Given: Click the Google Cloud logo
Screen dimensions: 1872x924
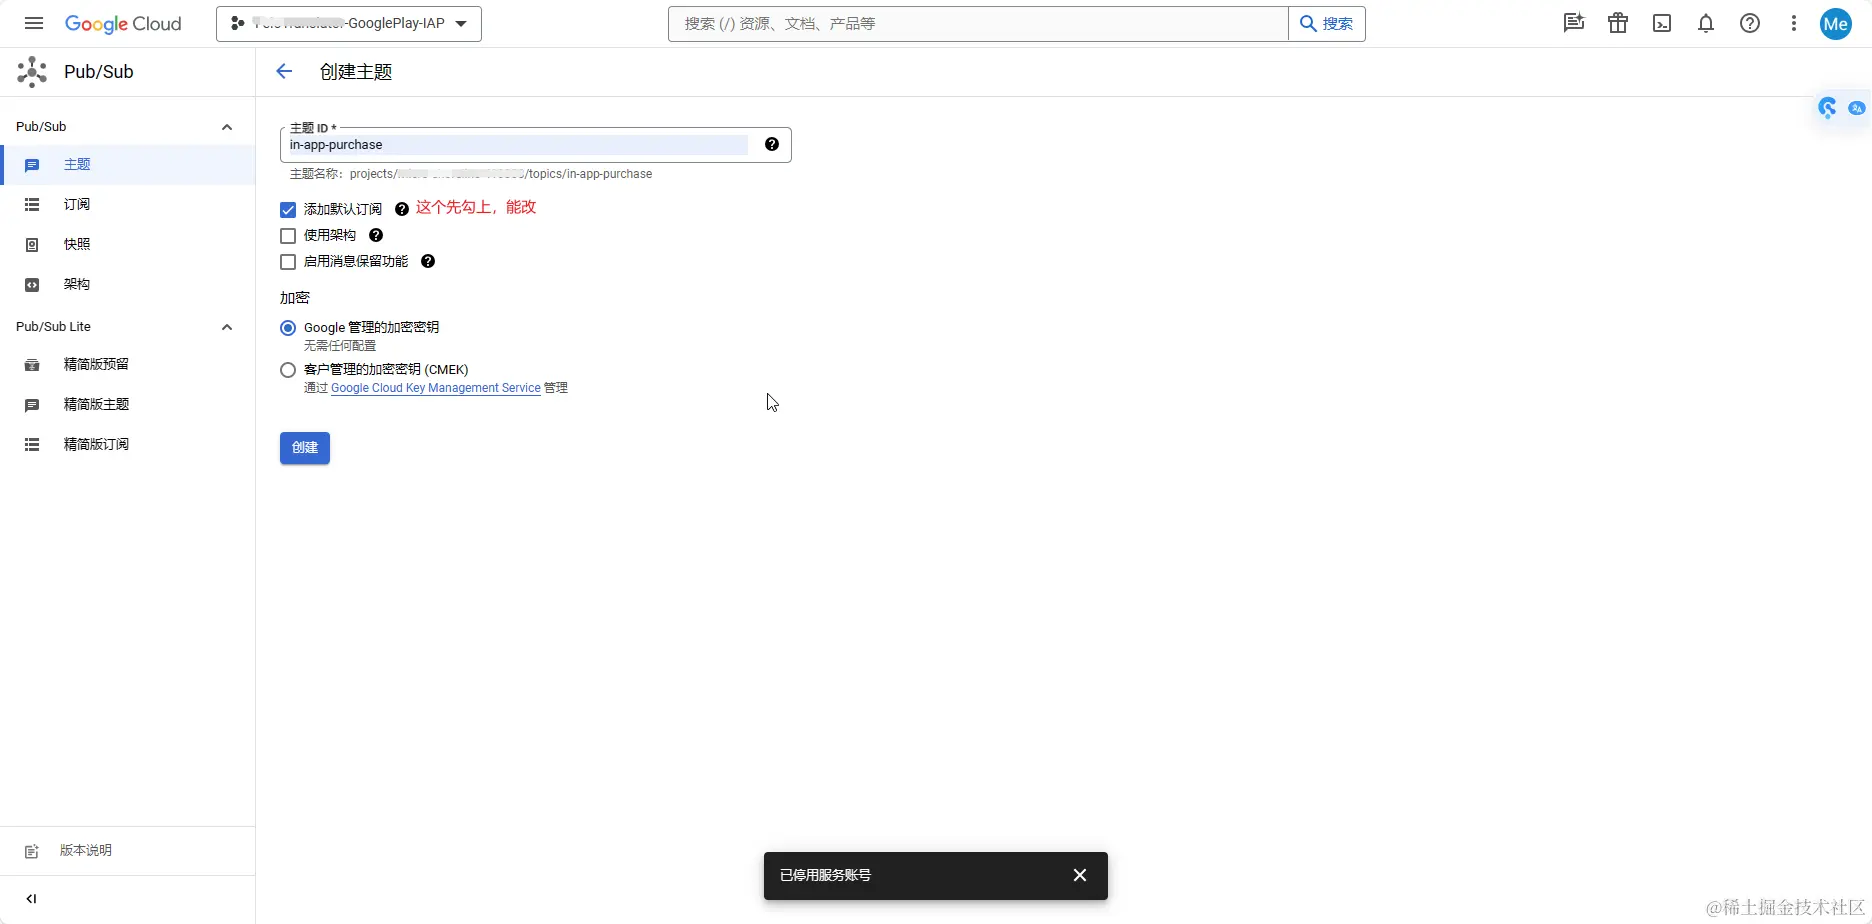Looking at the screenshot, I should pos(123,24).
